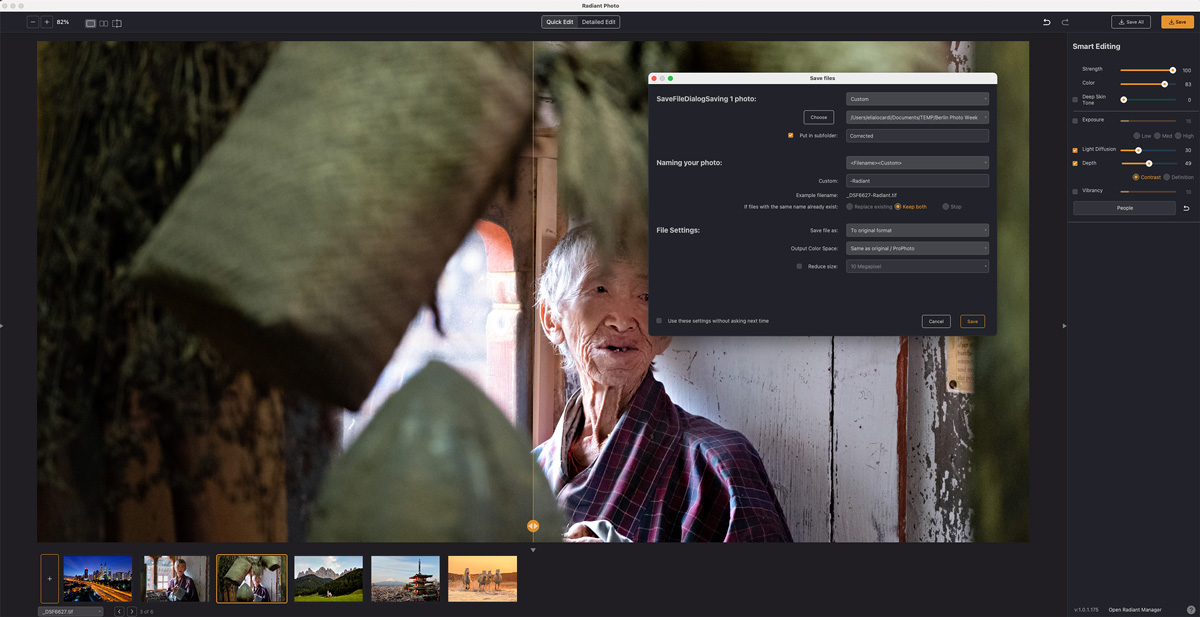Screen dimensions: 1200x617
Task: Open help with the question mark icon
Action: click(x=1191, y=609)
